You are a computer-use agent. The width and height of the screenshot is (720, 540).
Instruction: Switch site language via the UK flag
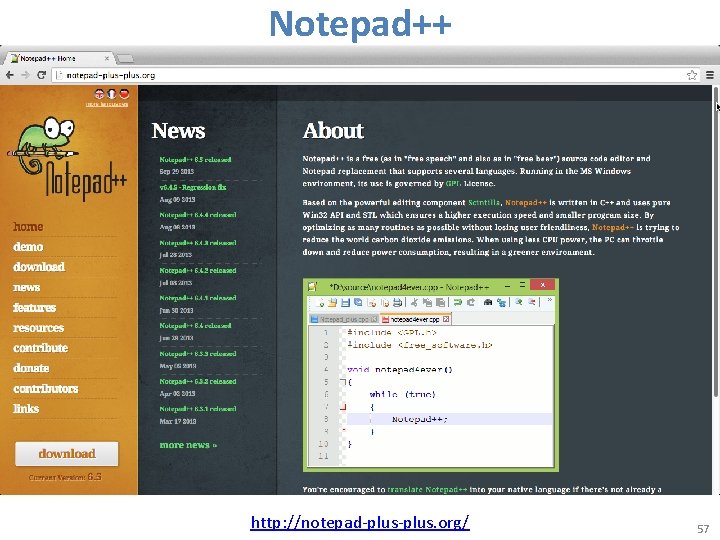[99, 94]
